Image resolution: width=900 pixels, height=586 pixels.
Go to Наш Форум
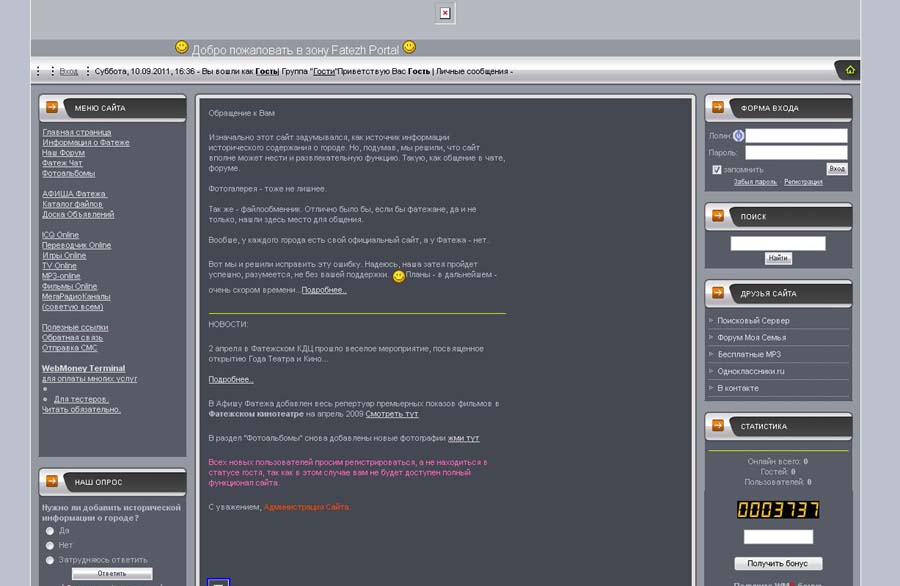63,153
